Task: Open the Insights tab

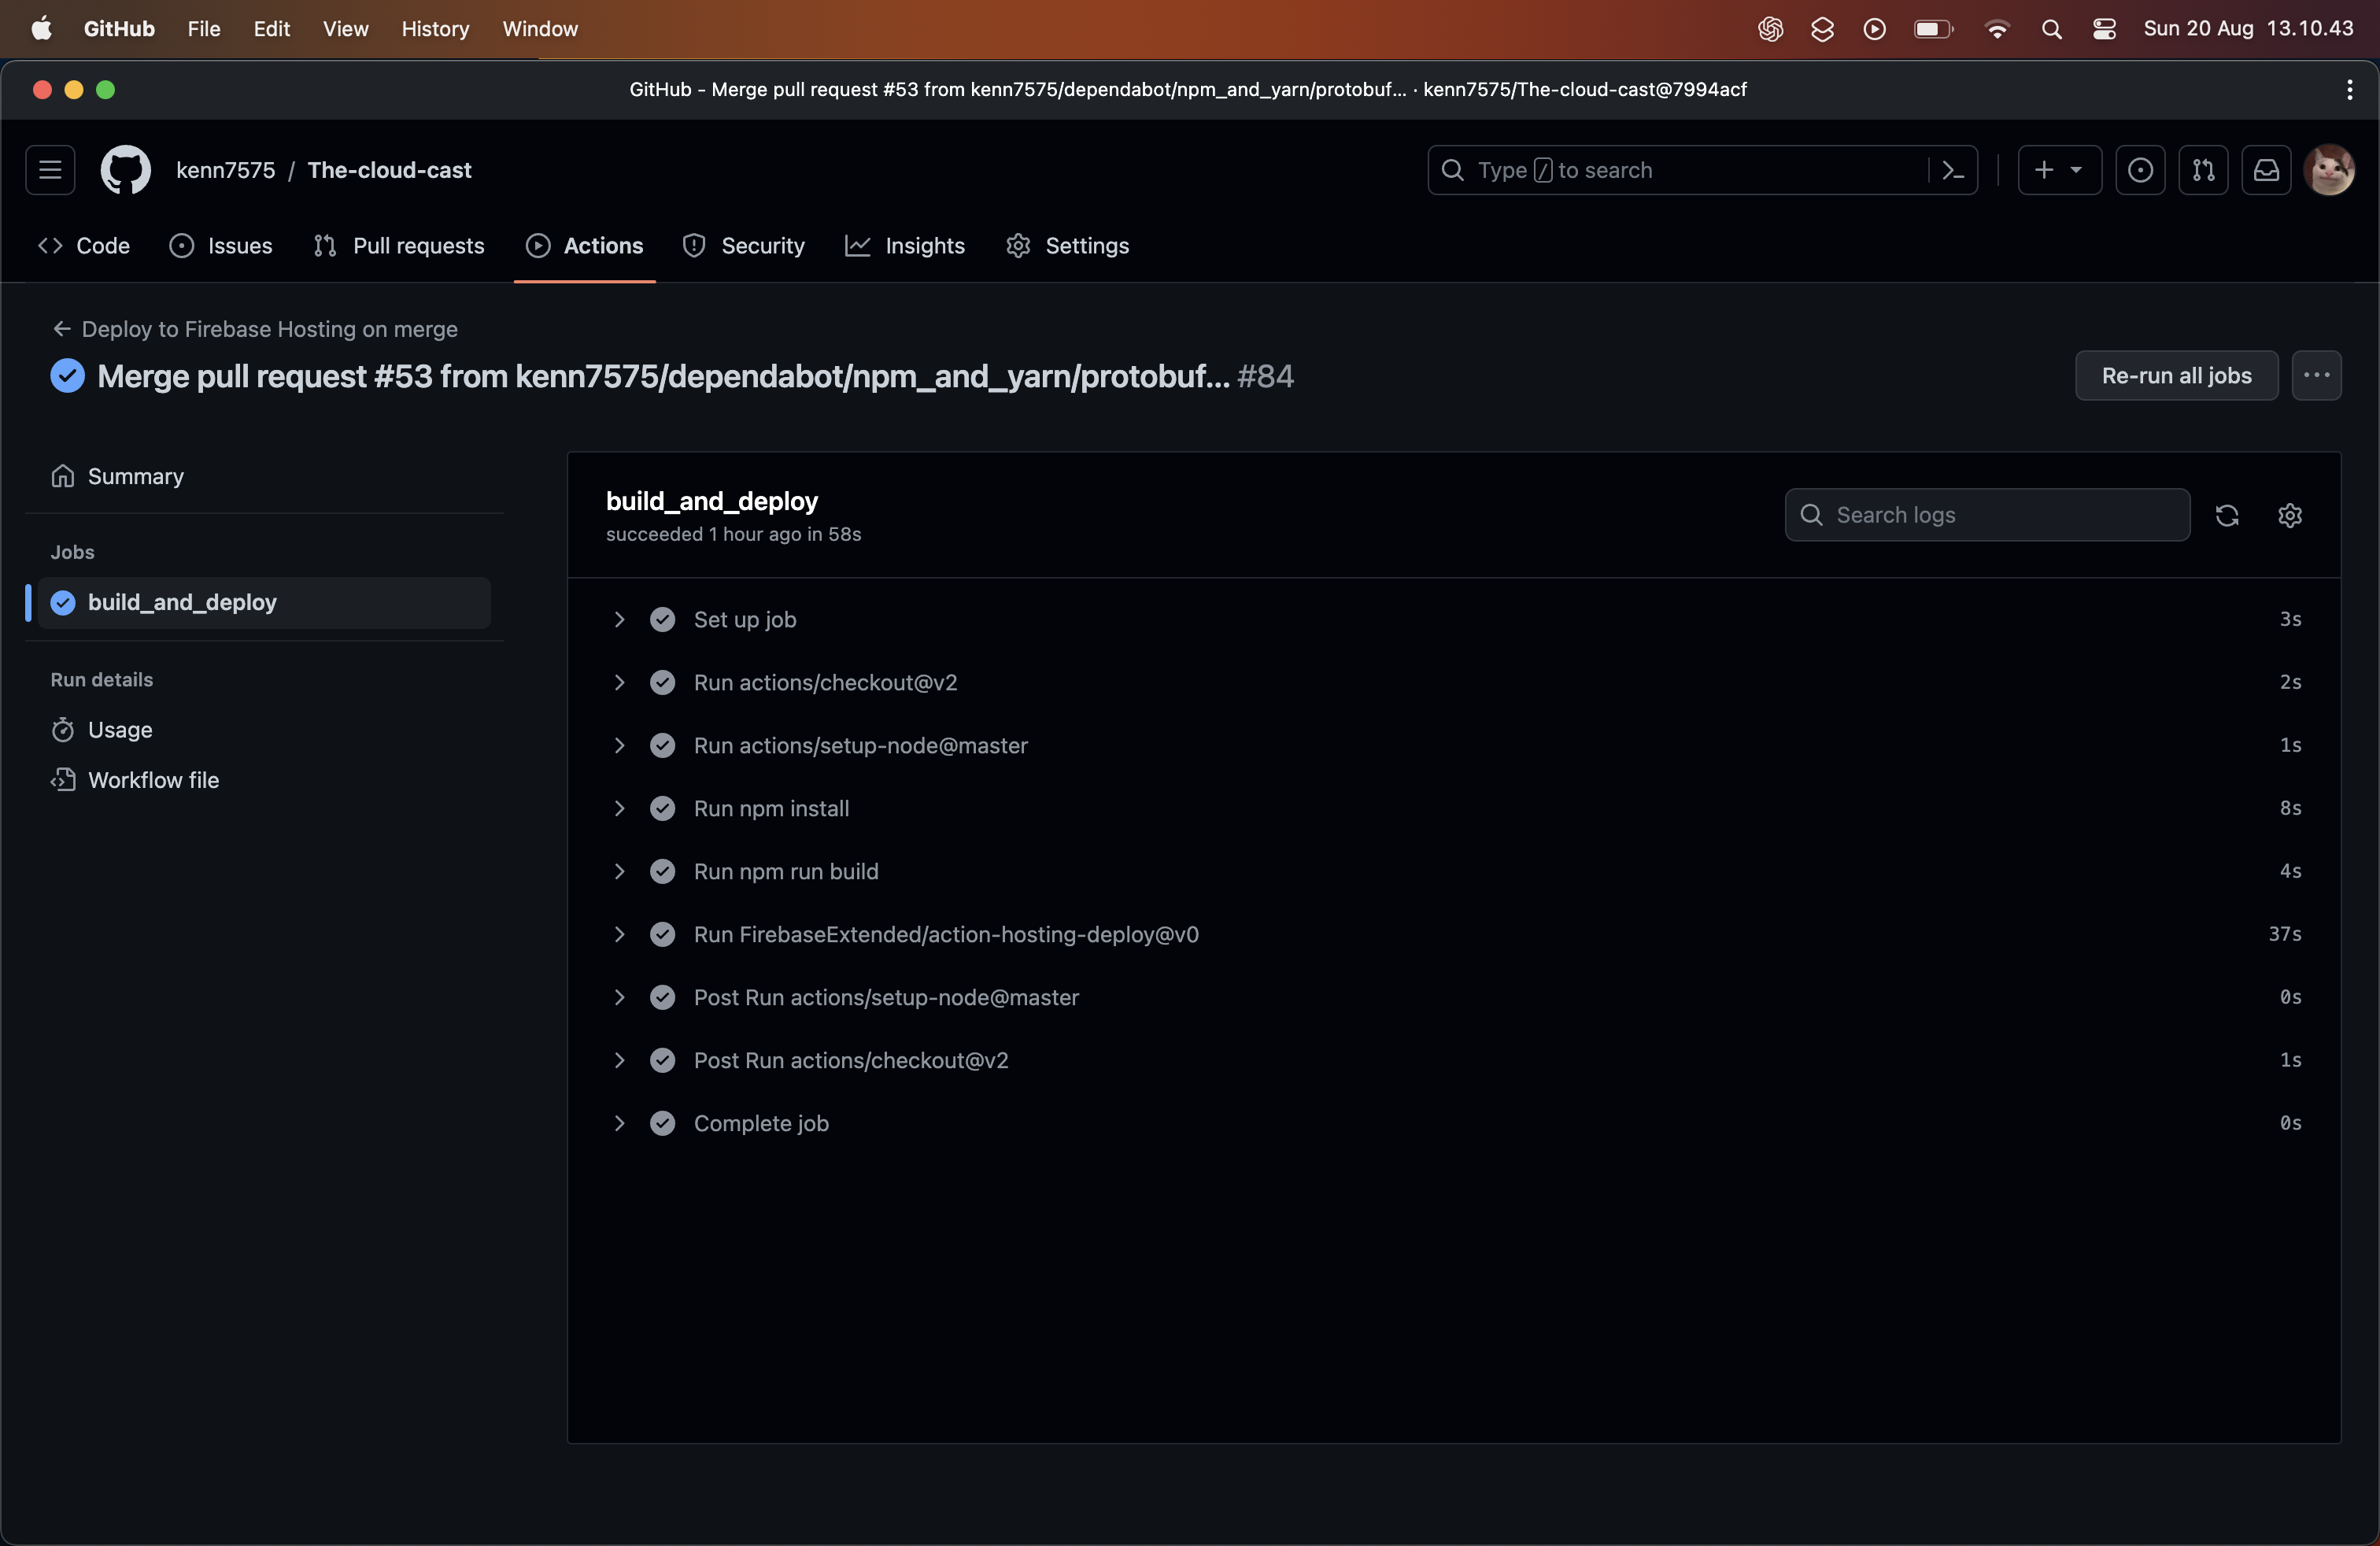Action: [x=905, y=246]
